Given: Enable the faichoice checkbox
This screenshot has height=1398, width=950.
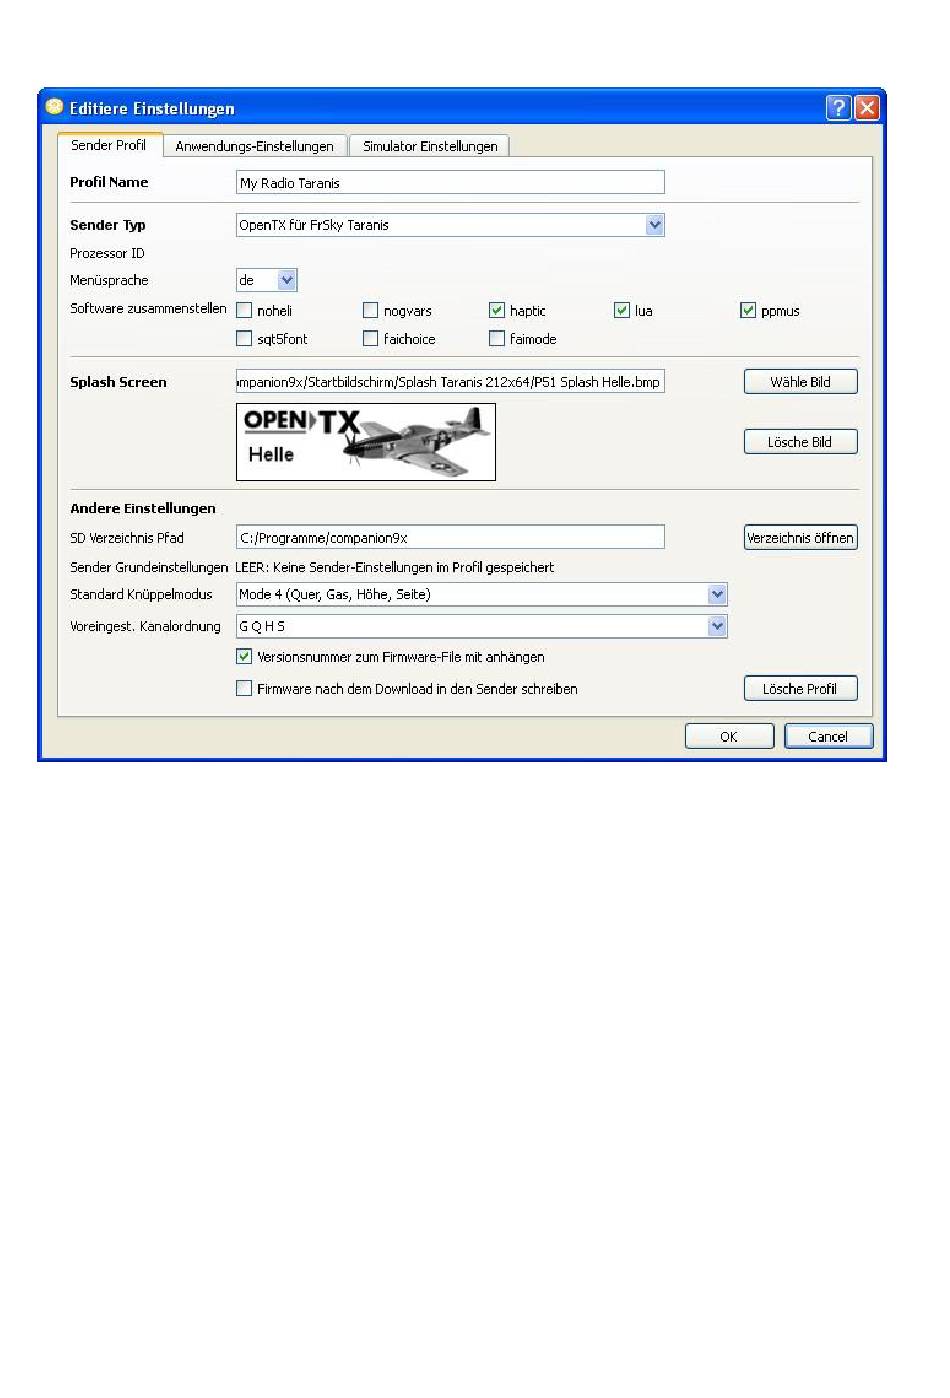Looking at the screenshot, I should [370, 338].
